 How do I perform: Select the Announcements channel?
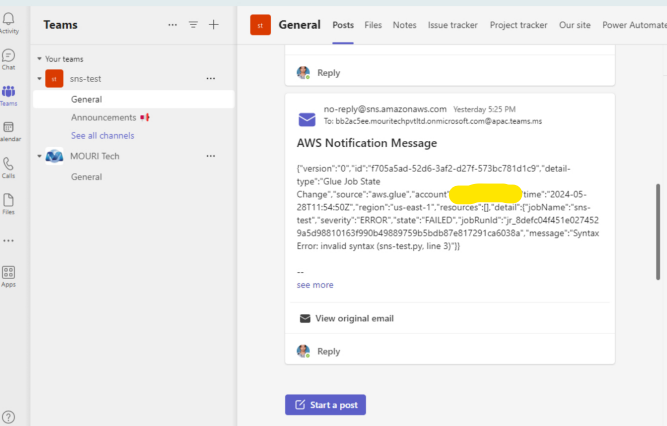[x=103, y=117]
